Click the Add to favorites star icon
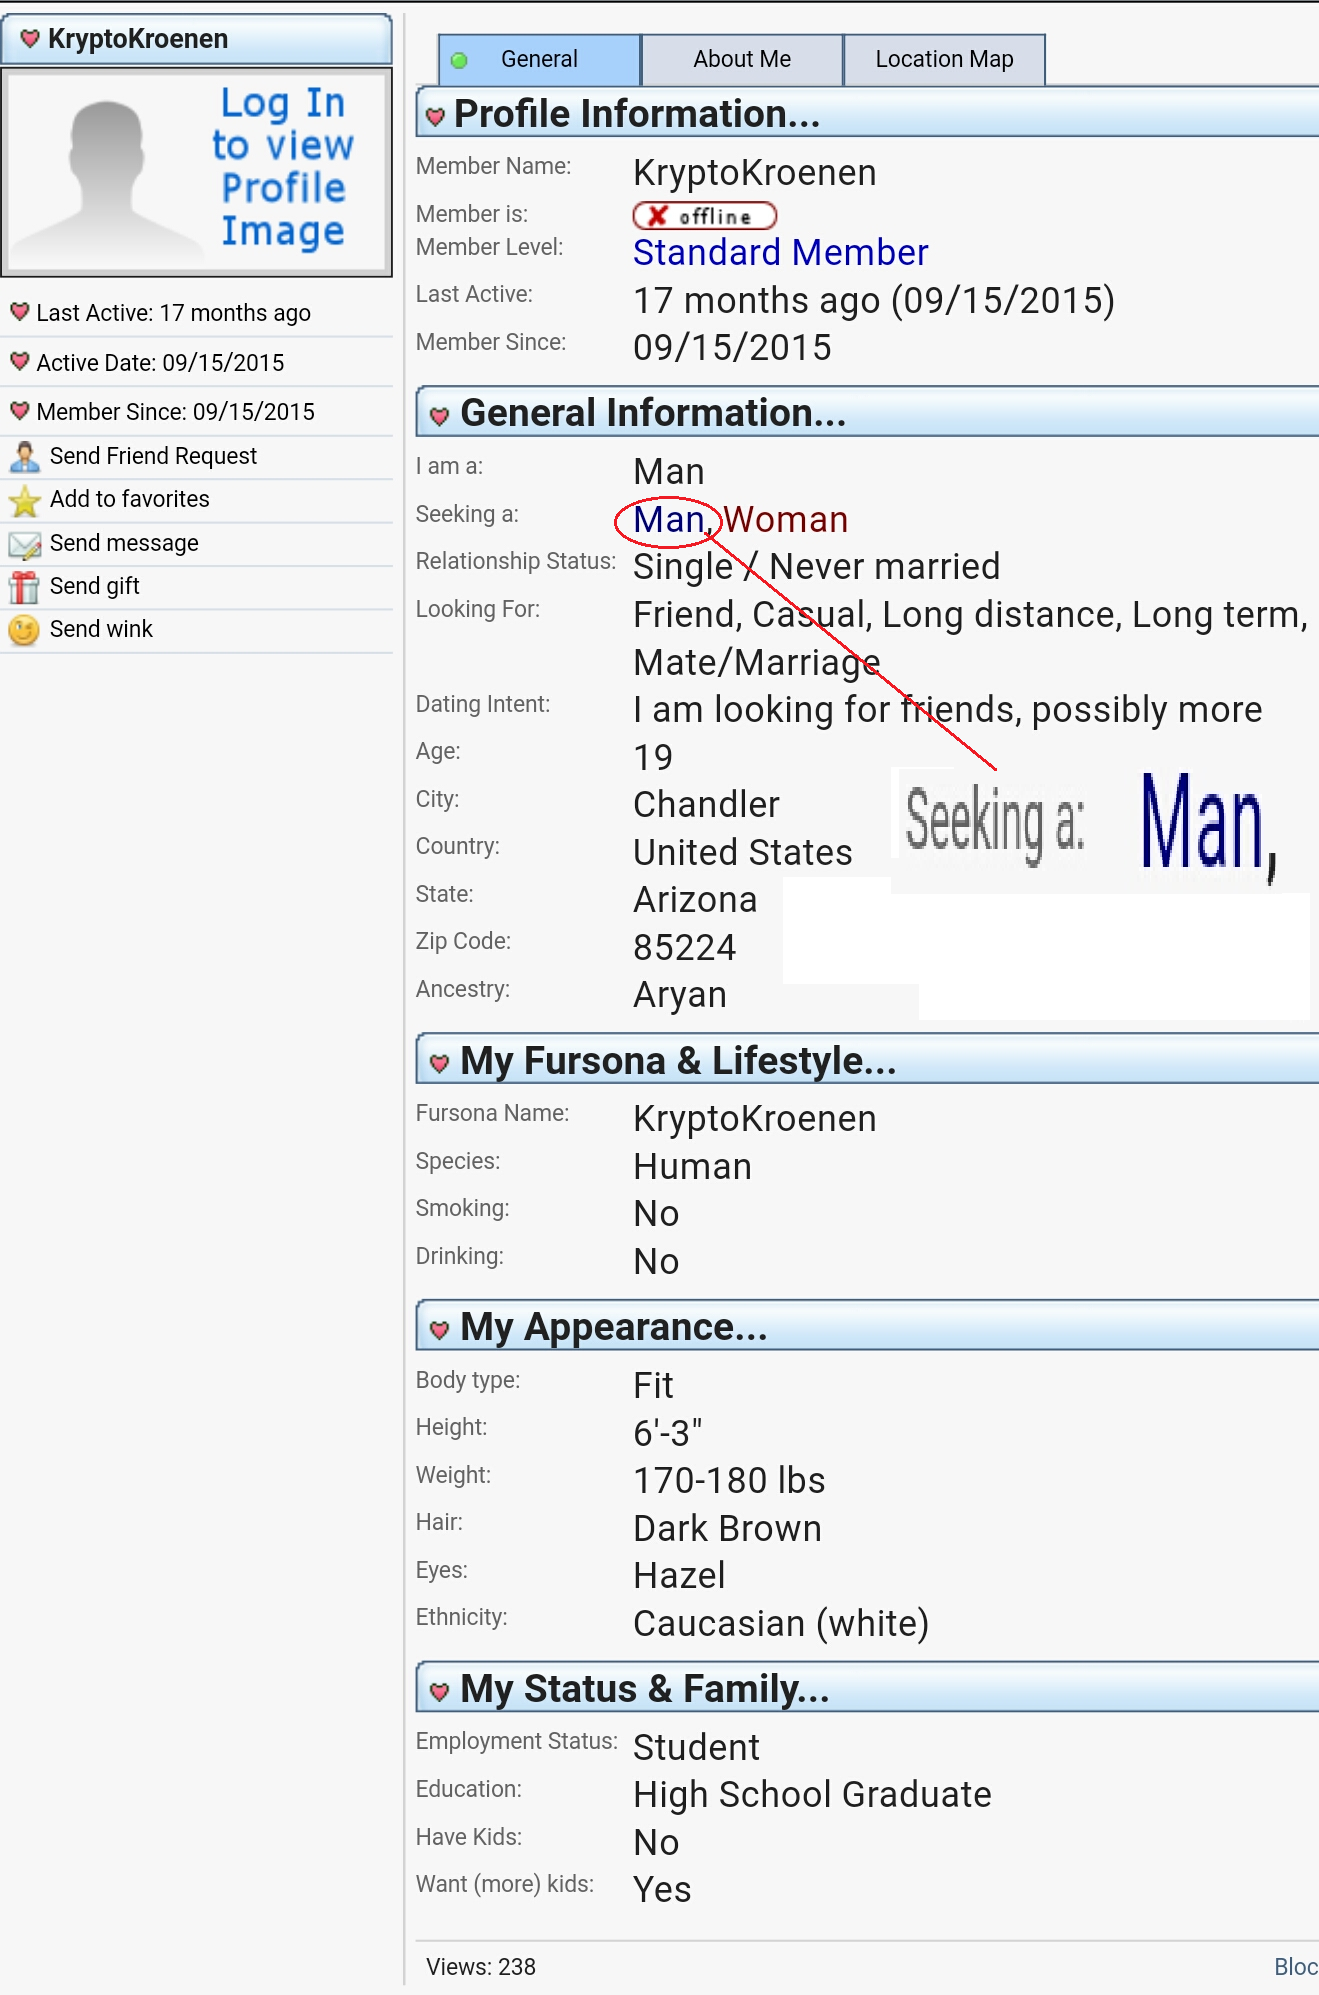The height and width of the screenshot is (1995, 1319). click(x=24, y=500)
